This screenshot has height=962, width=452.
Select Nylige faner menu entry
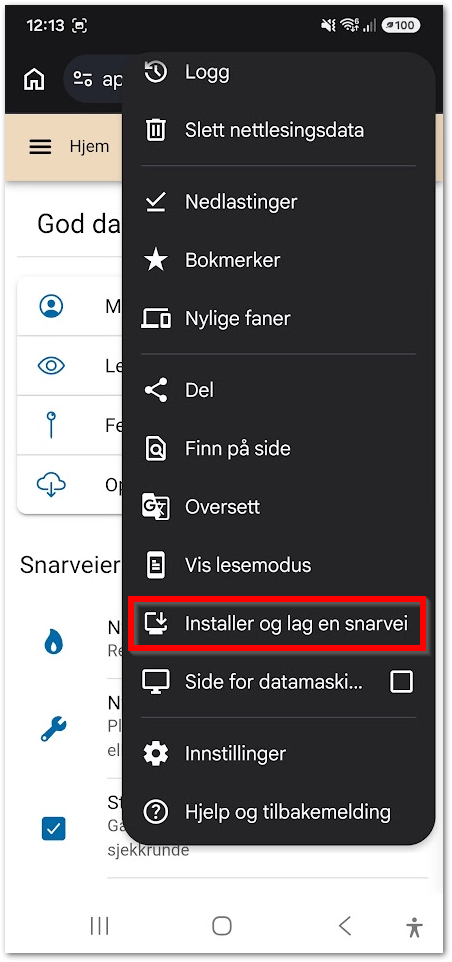[279, 318]
